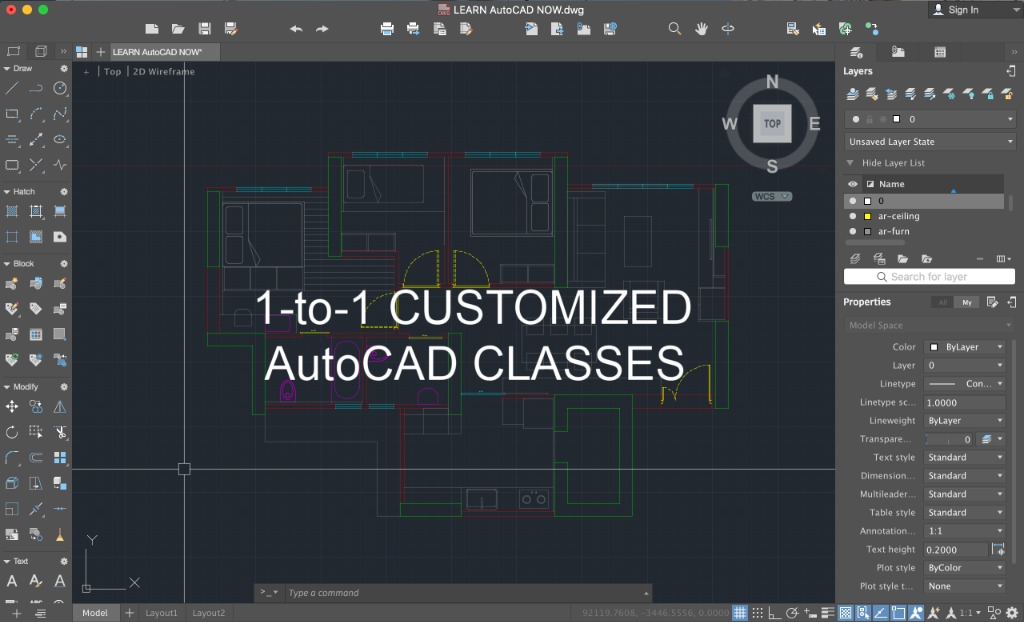Select the Array tool in Modify panel

pos(60,457)
